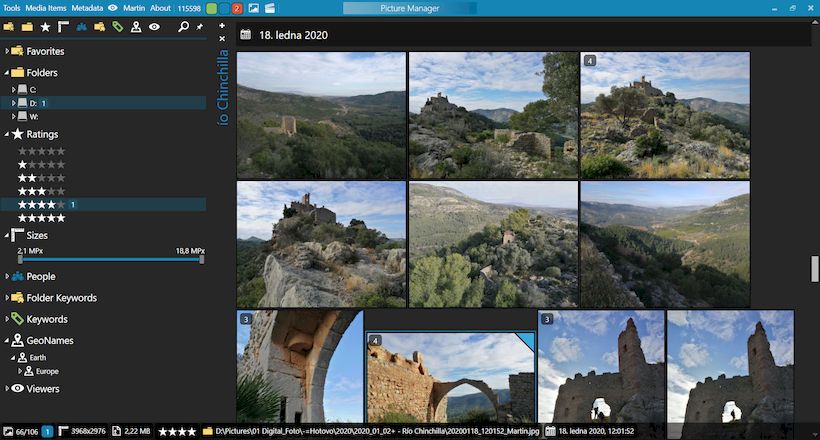820x440 pixels.
Task: Collapse the Ratings tree node
Action: (7, 134)
